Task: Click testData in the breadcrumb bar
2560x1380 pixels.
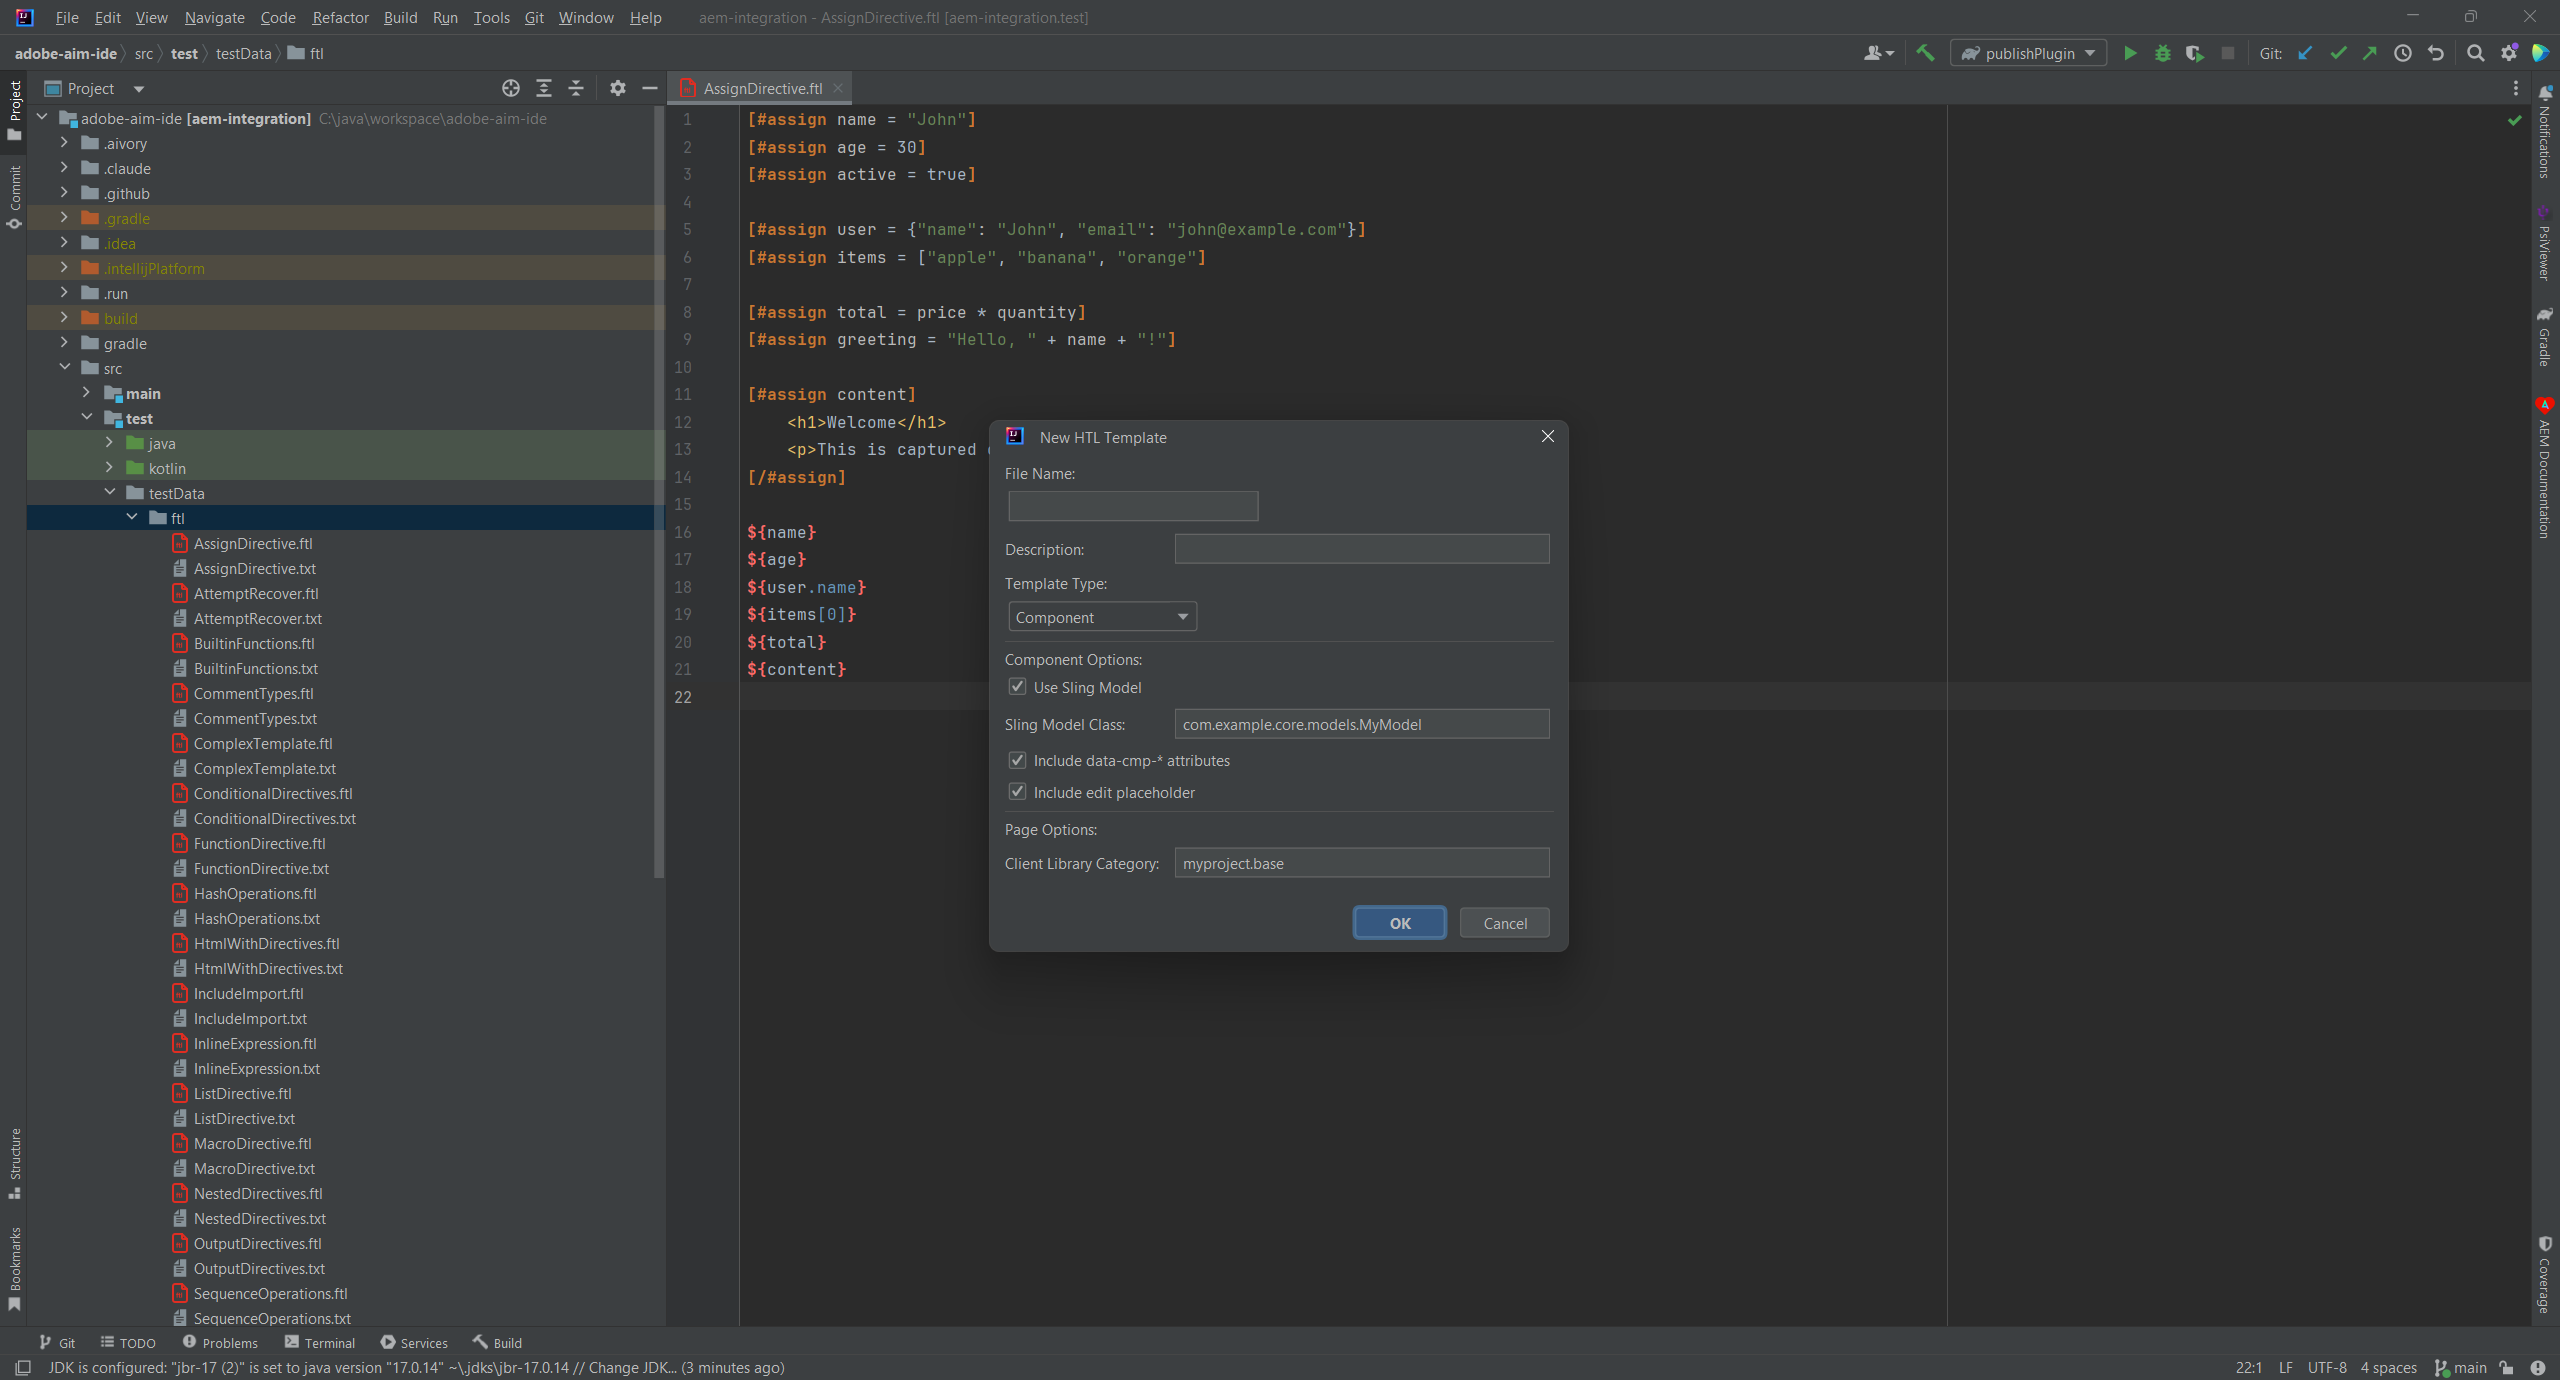Action: 243,53
